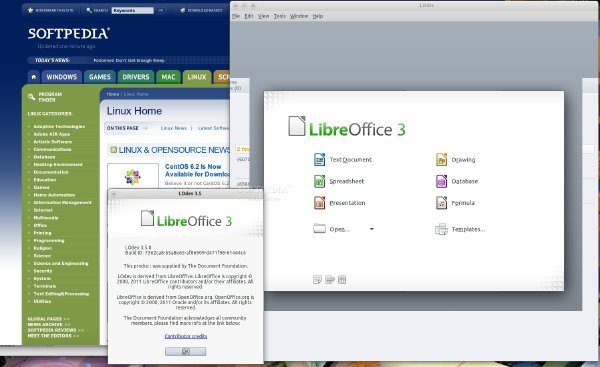Click the Global Pages link
This screenshot has height=367, width=600.
pos(49,319)
